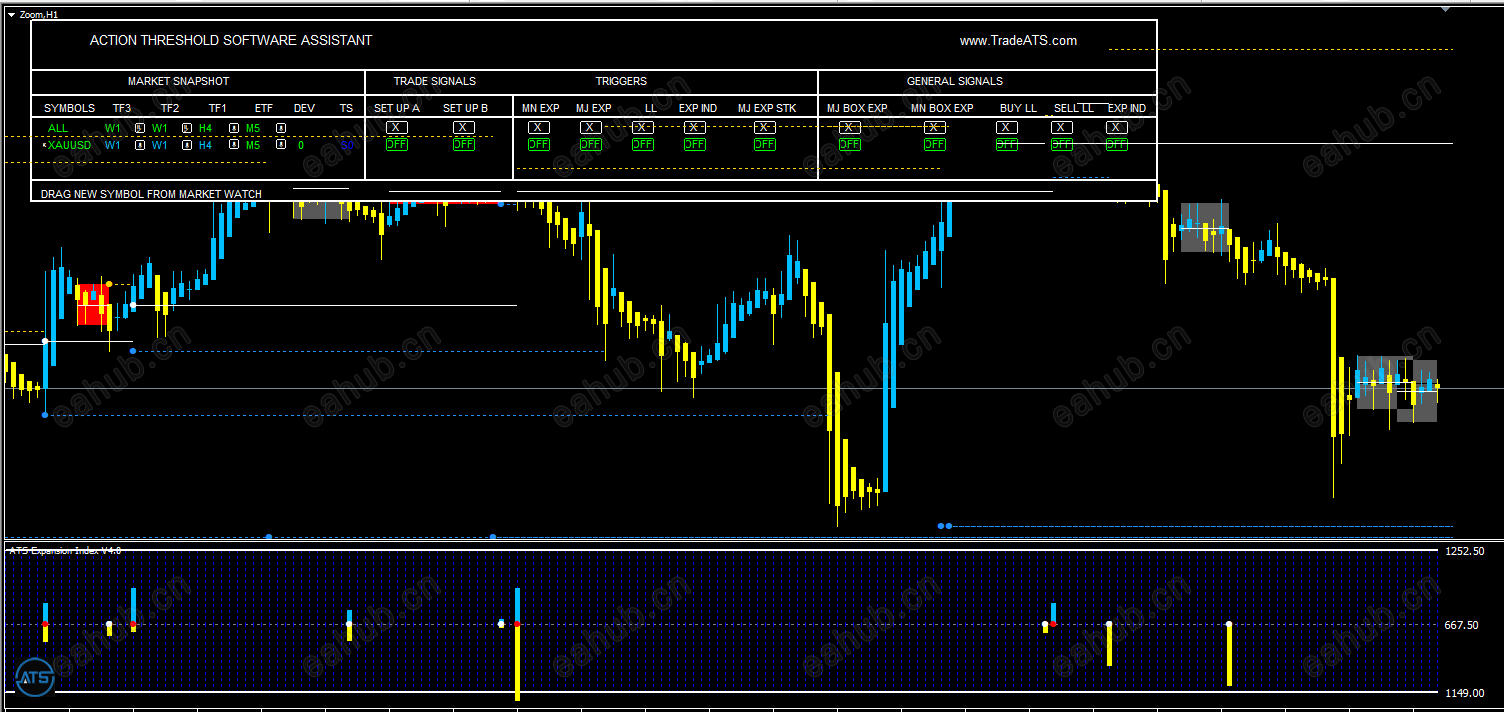Toggle the OFF switch under SELL LL
1504x712 pixels.
tap(1062, 144)
